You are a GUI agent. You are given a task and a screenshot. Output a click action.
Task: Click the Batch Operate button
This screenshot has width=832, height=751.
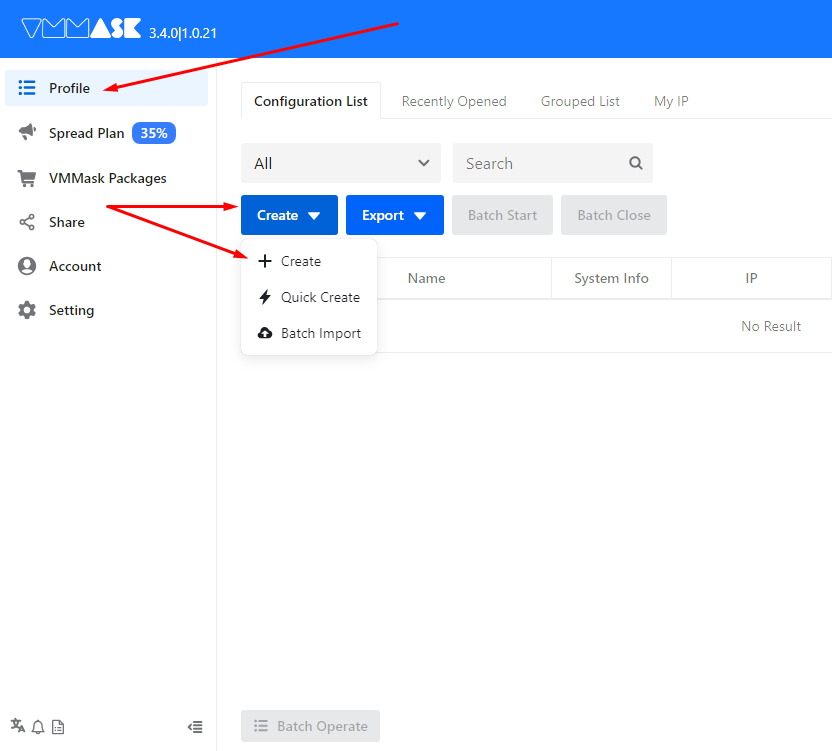[310, 726]
